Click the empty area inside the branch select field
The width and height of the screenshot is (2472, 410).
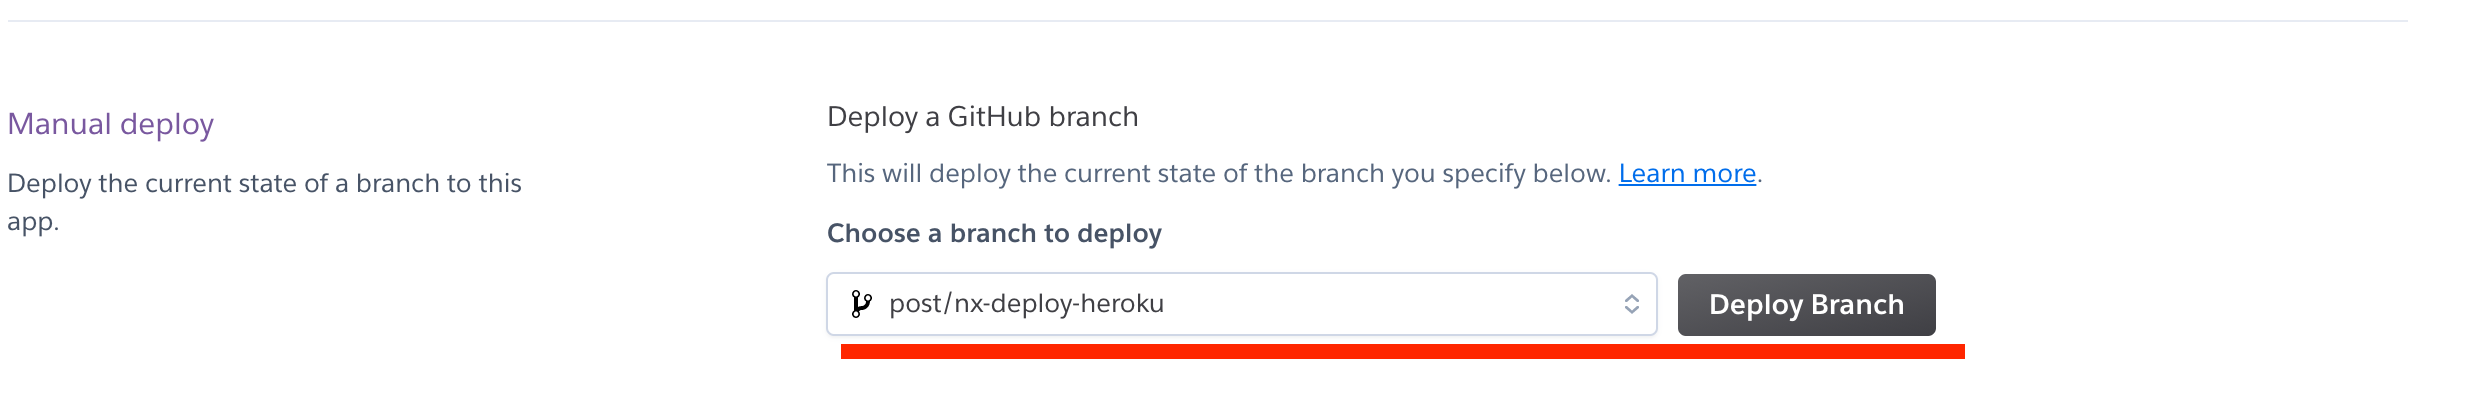(1390, 304)
